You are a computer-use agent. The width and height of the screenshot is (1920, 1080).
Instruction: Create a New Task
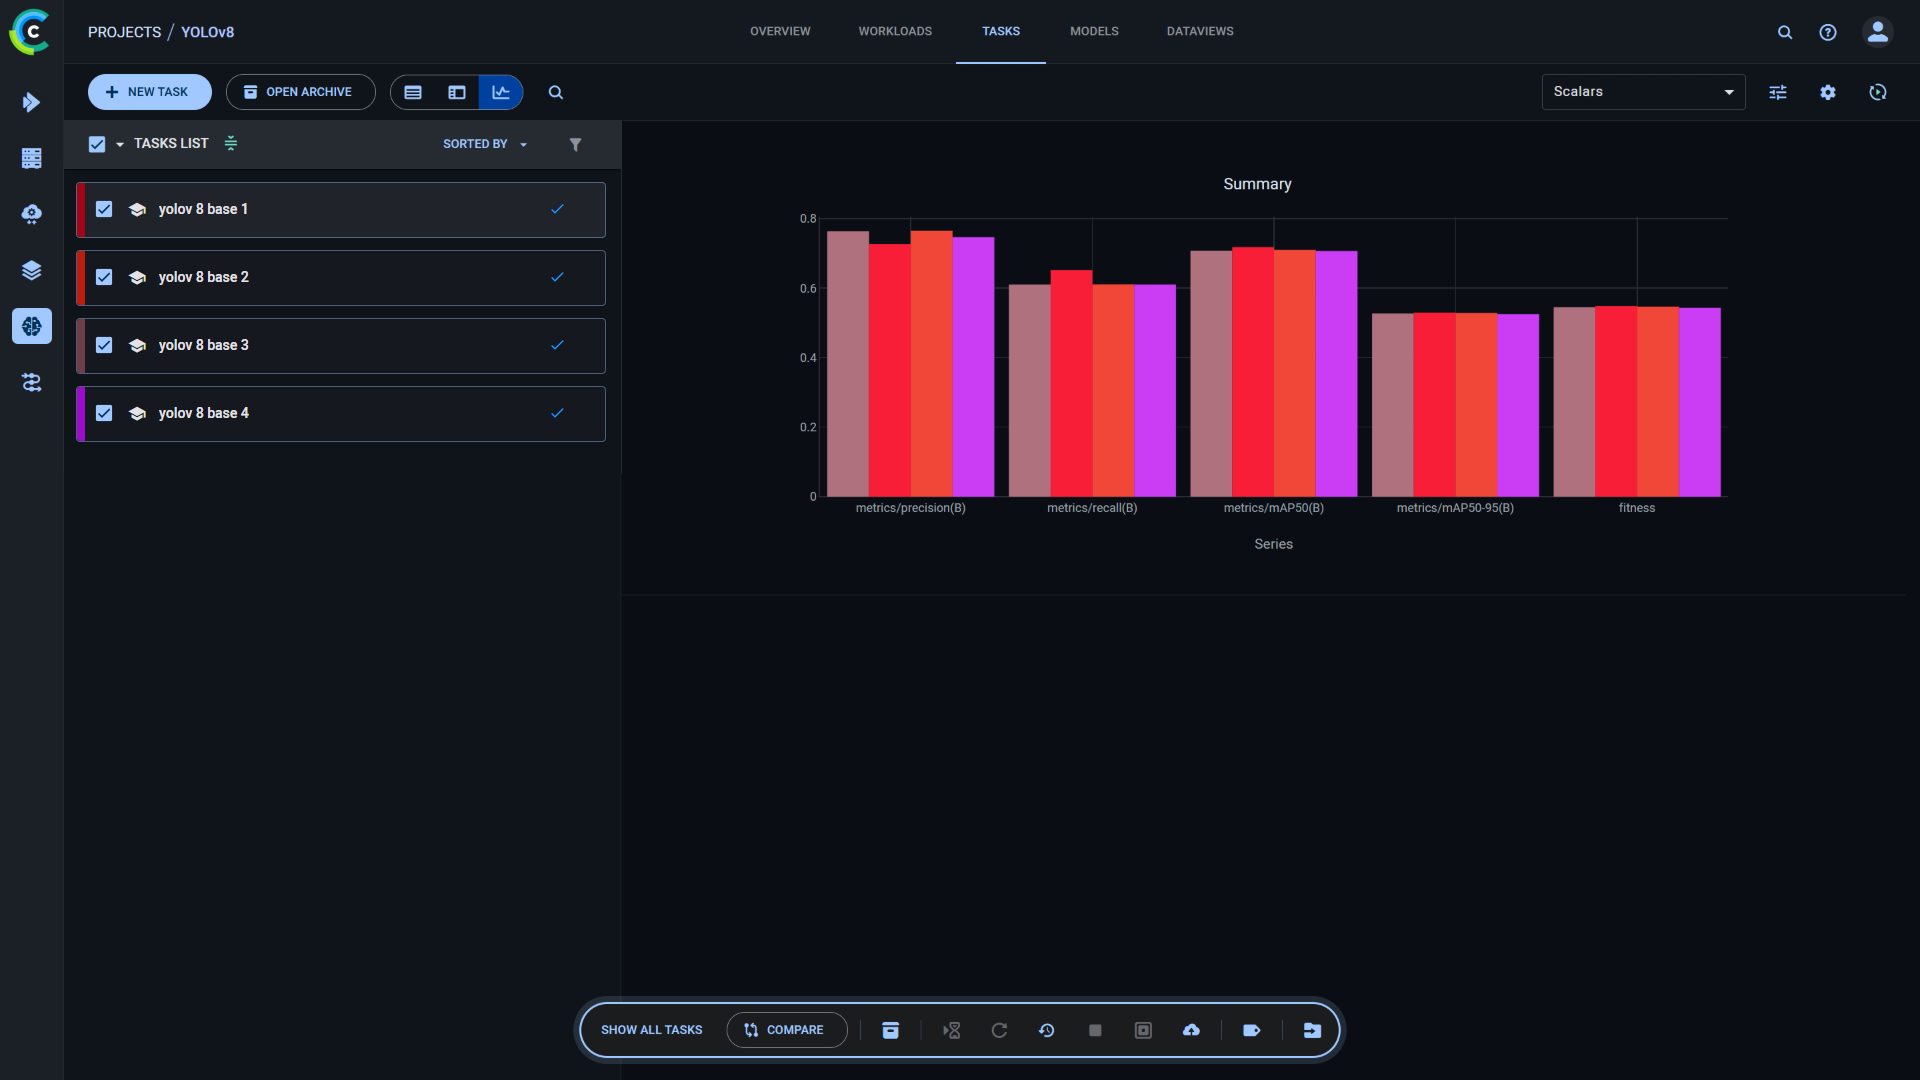click(x=149, y=92)
